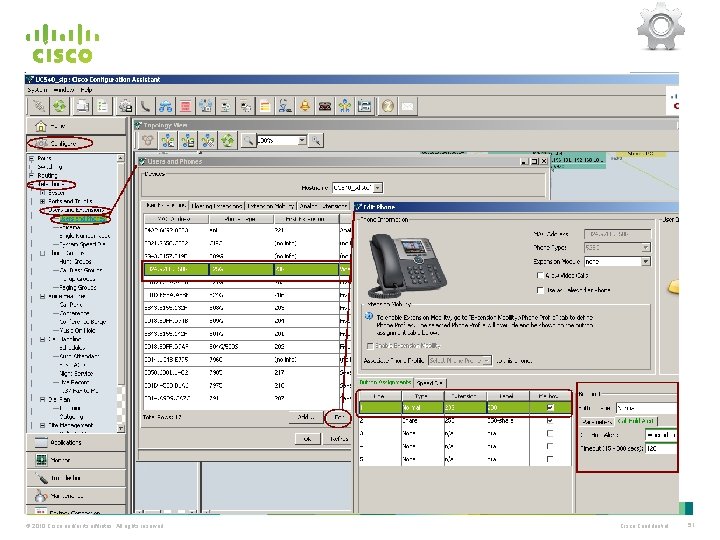Image resolution: width=720 pixels, height=540 pixels.
Task: Check the Mailbox box in button row 4
Action: 550,446
